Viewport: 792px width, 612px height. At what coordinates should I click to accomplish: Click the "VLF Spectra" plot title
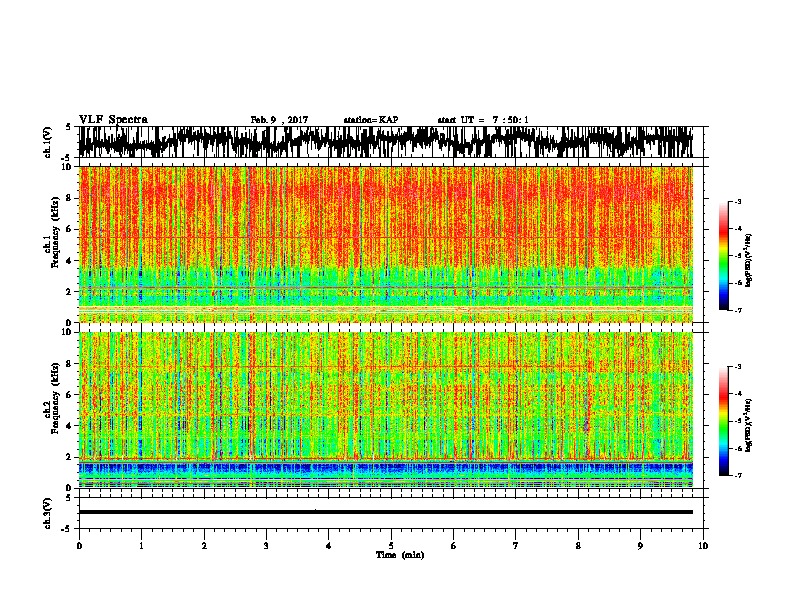coord(113,120)
